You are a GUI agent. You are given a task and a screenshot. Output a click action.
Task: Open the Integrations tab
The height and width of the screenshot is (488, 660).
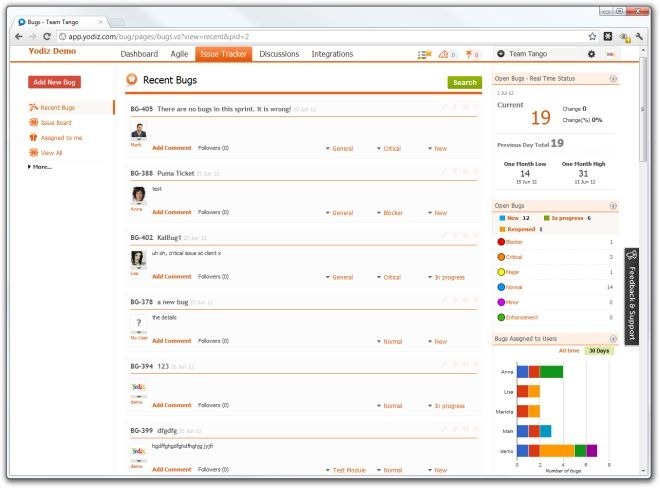[332, 54]
